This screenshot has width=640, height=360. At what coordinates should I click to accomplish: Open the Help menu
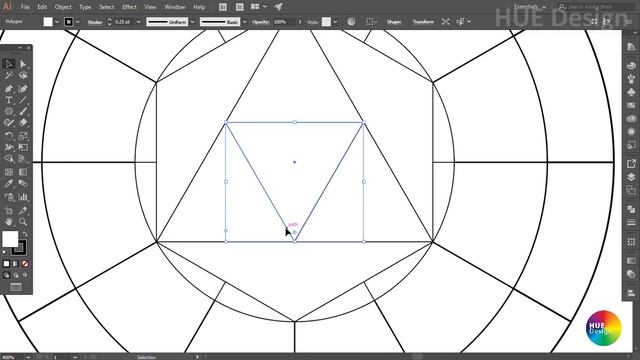pyautogui.click(x=199, y=7)
